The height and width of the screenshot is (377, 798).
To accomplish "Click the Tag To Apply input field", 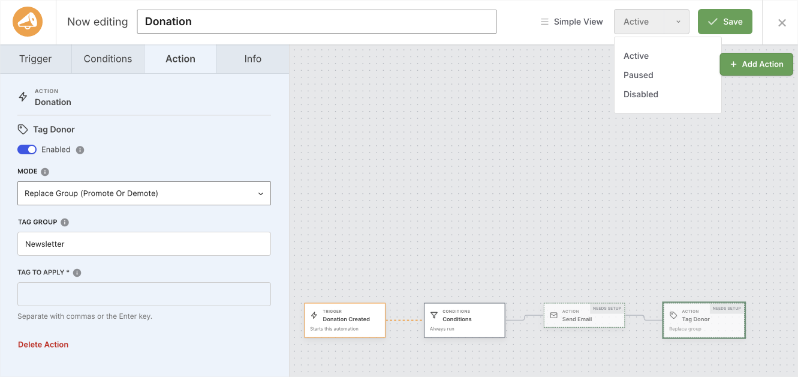I will tap(144, 294).
